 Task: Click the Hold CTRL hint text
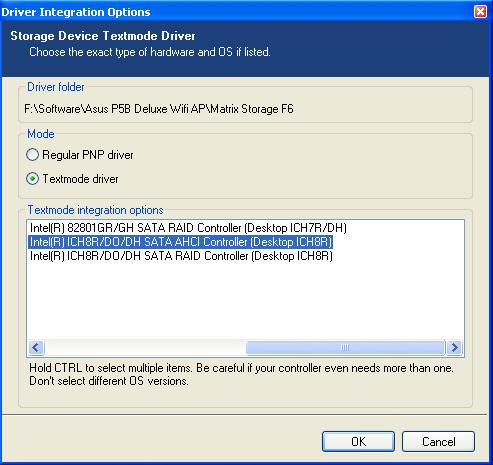241,374
